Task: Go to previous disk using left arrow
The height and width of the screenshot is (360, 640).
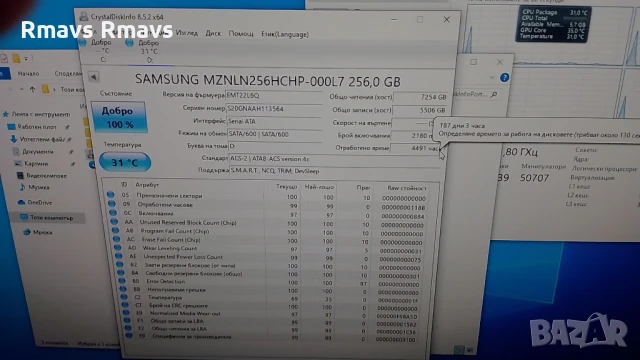Action: pyautogui.click(x=93, y=77)
